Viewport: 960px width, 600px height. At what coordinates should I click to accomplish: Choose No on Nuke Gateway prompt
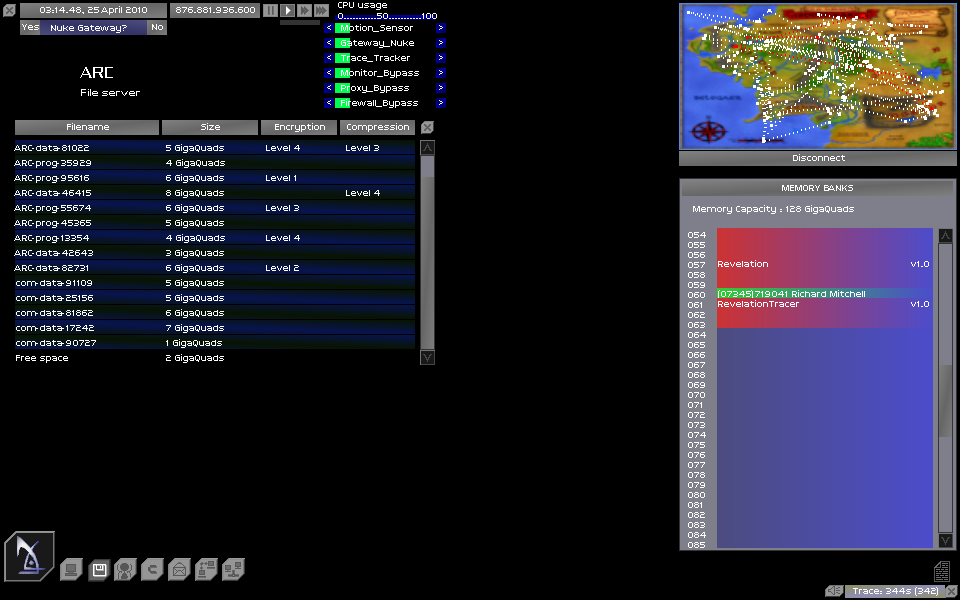(x=157, y=28)
